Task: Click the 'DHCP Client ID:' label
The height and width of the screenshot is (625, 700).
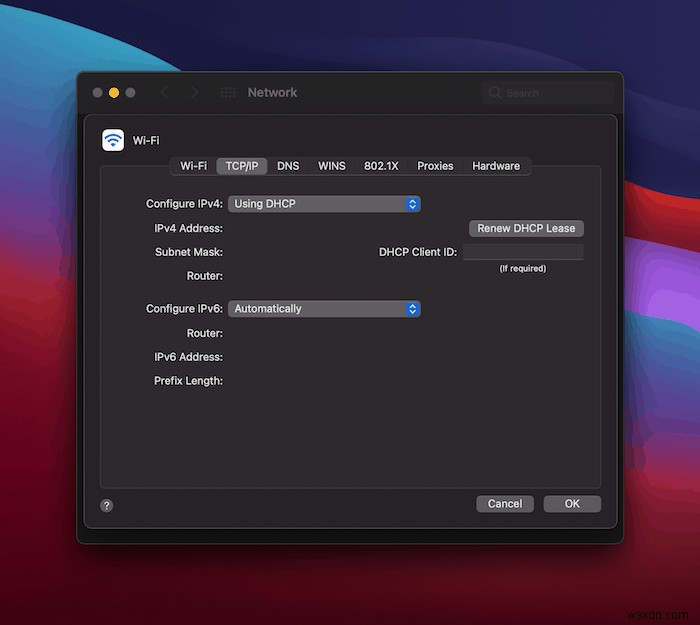Action: pyautogui.click(x=418, y=252)
